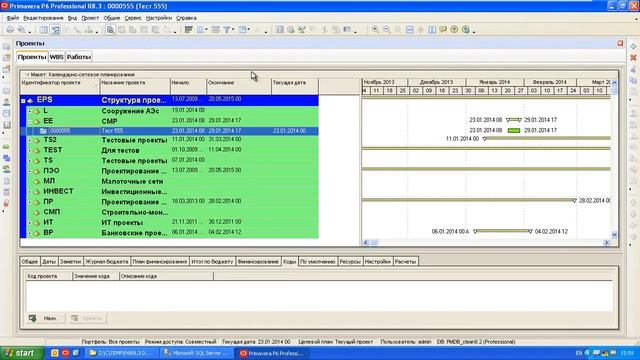Expand the ВР Банковские node
The height and width of the screenshot is (360, 640).
[x=29, y=233]
